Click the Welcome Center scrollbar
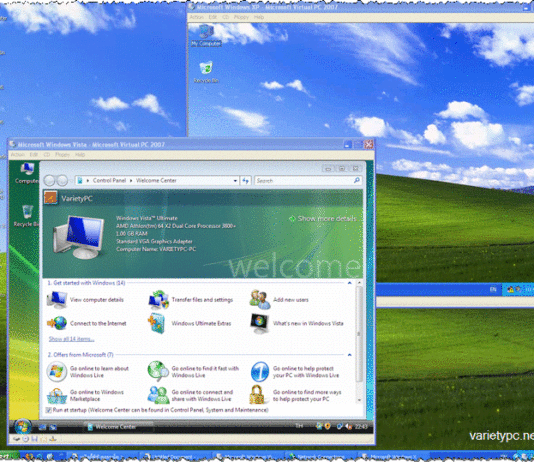534x462 pixels. (359, 341)
